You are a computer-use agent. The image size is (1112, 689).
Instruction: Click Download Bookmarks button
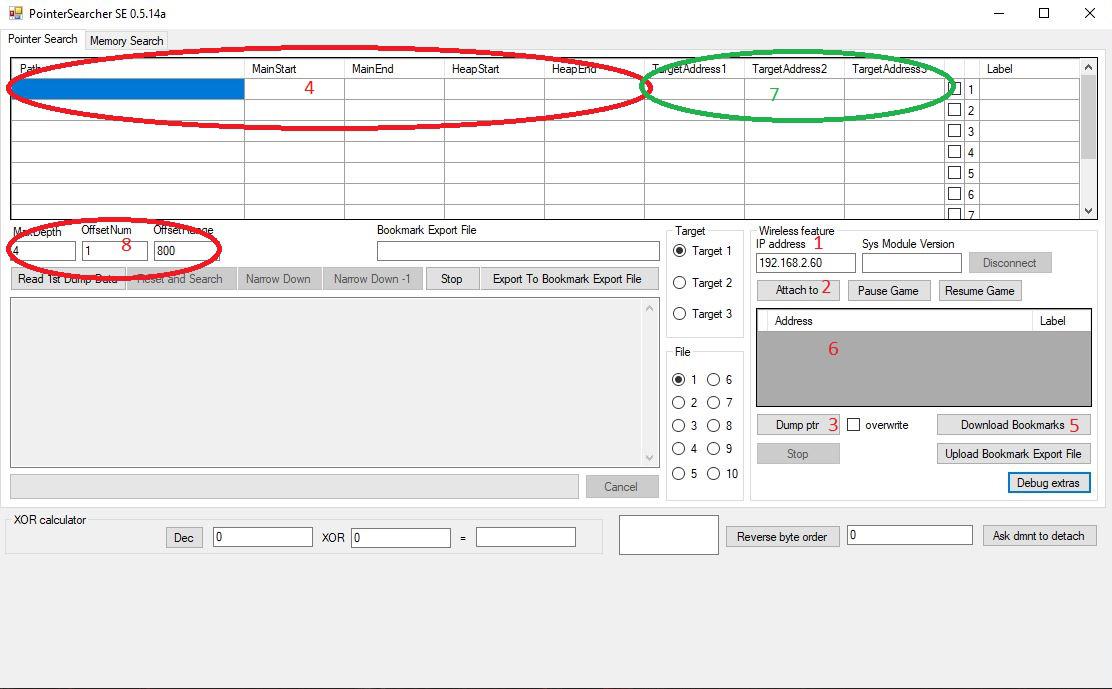point(1012,425)
